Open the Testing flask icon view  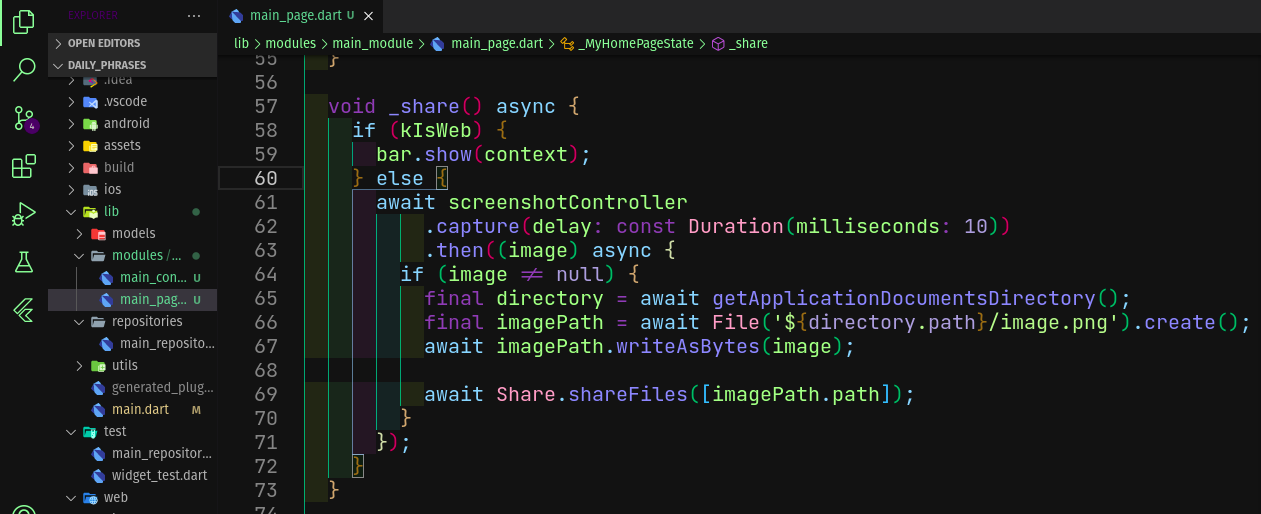pos(24,263)
